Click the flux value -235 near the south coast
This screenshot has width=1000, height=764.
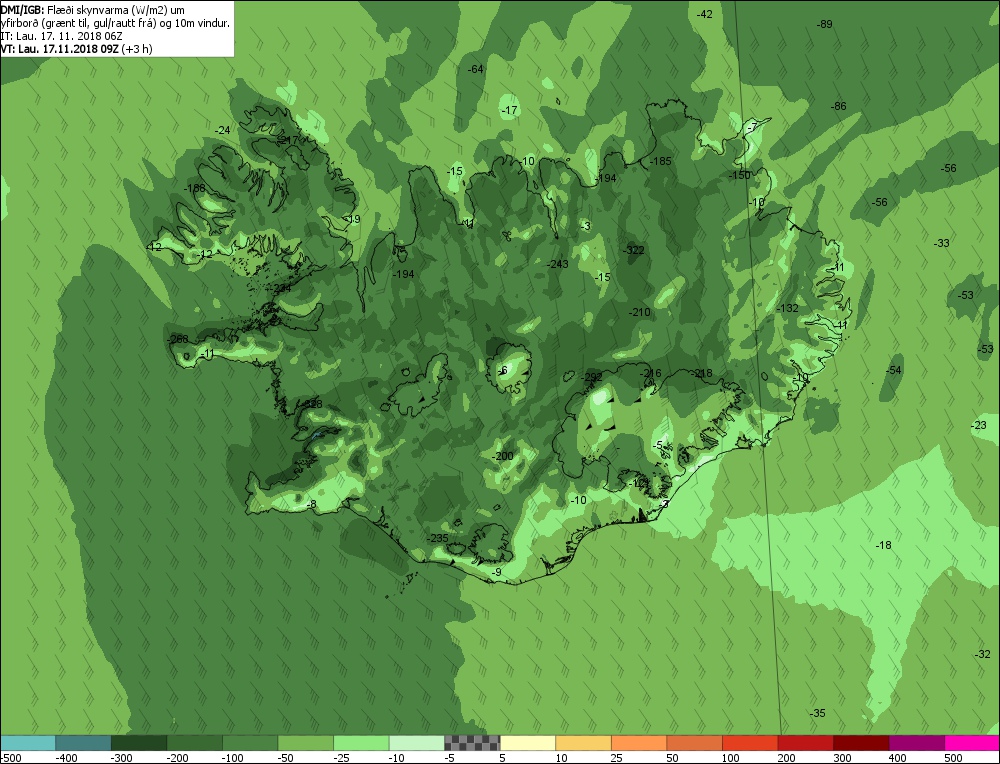[x=437, y=538]
